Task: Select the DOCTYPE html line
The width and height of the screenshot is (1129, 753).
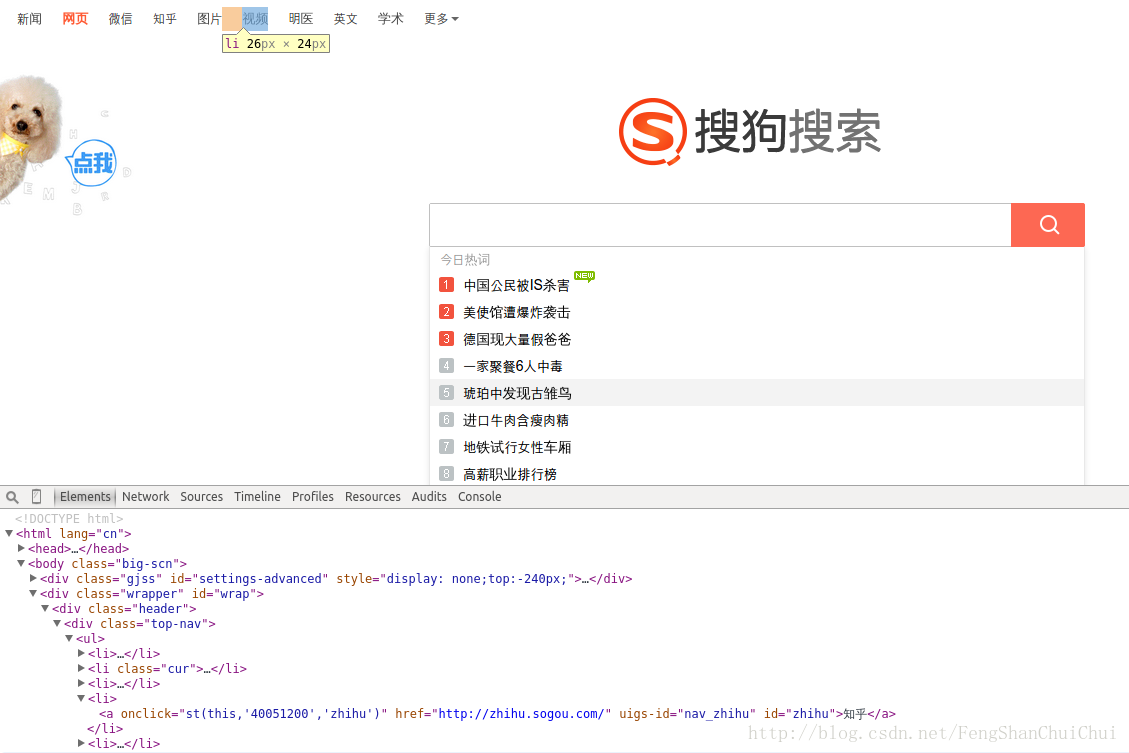Action: [69, 518]
